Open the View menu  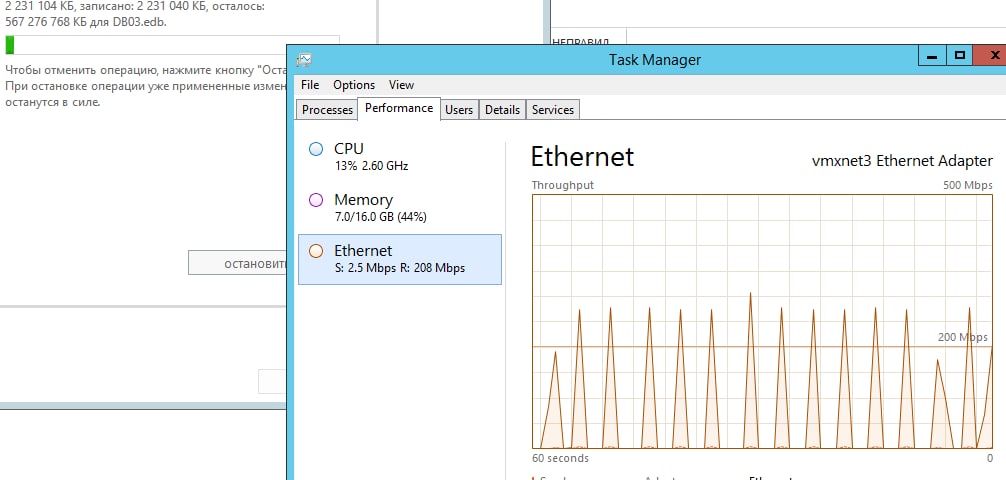(x=401, y=85)
